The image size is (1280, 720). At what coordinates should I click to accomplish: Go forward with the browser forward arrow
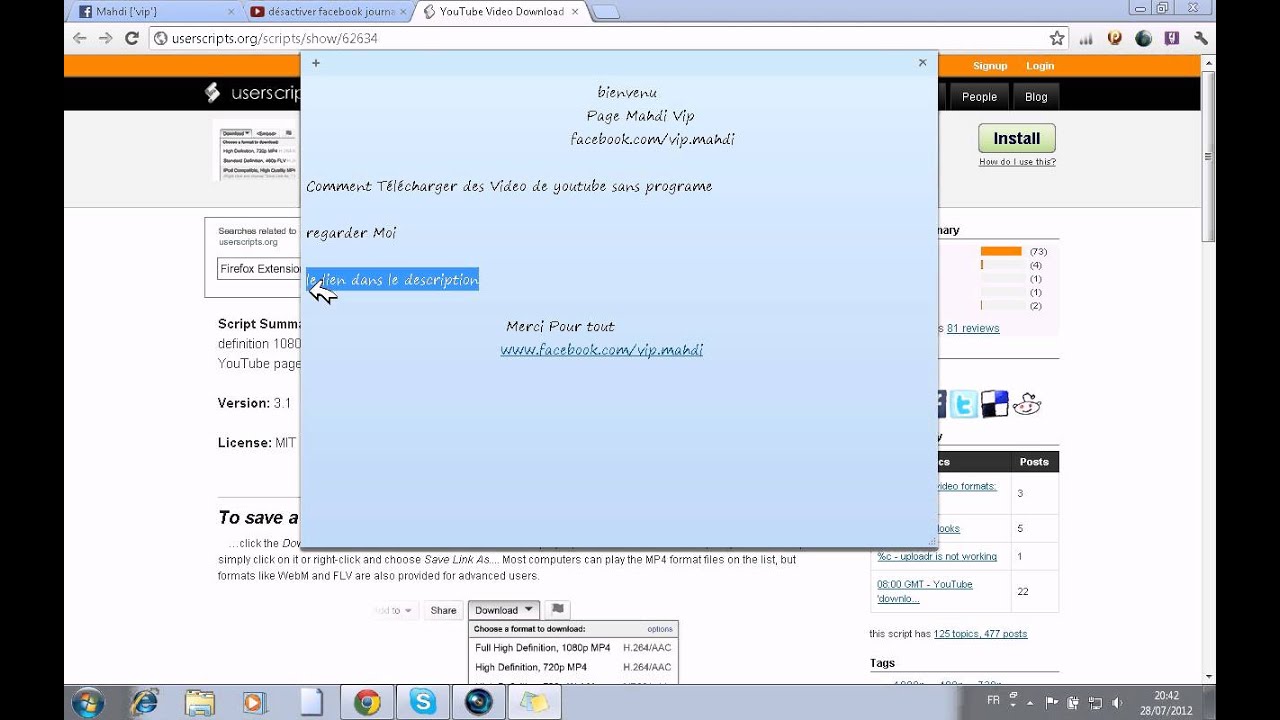(x=106, y=38)
